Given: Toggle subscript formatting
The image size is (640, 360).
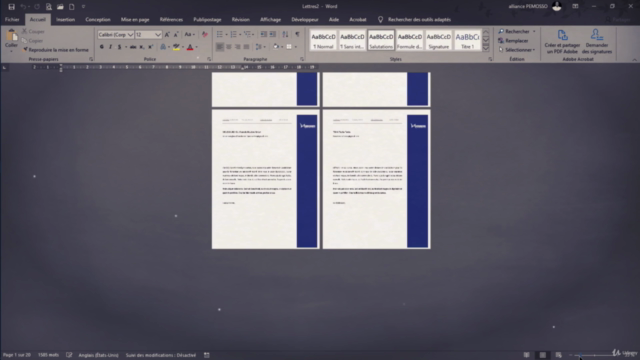Looking at the screenshot, I should point(142,47).
